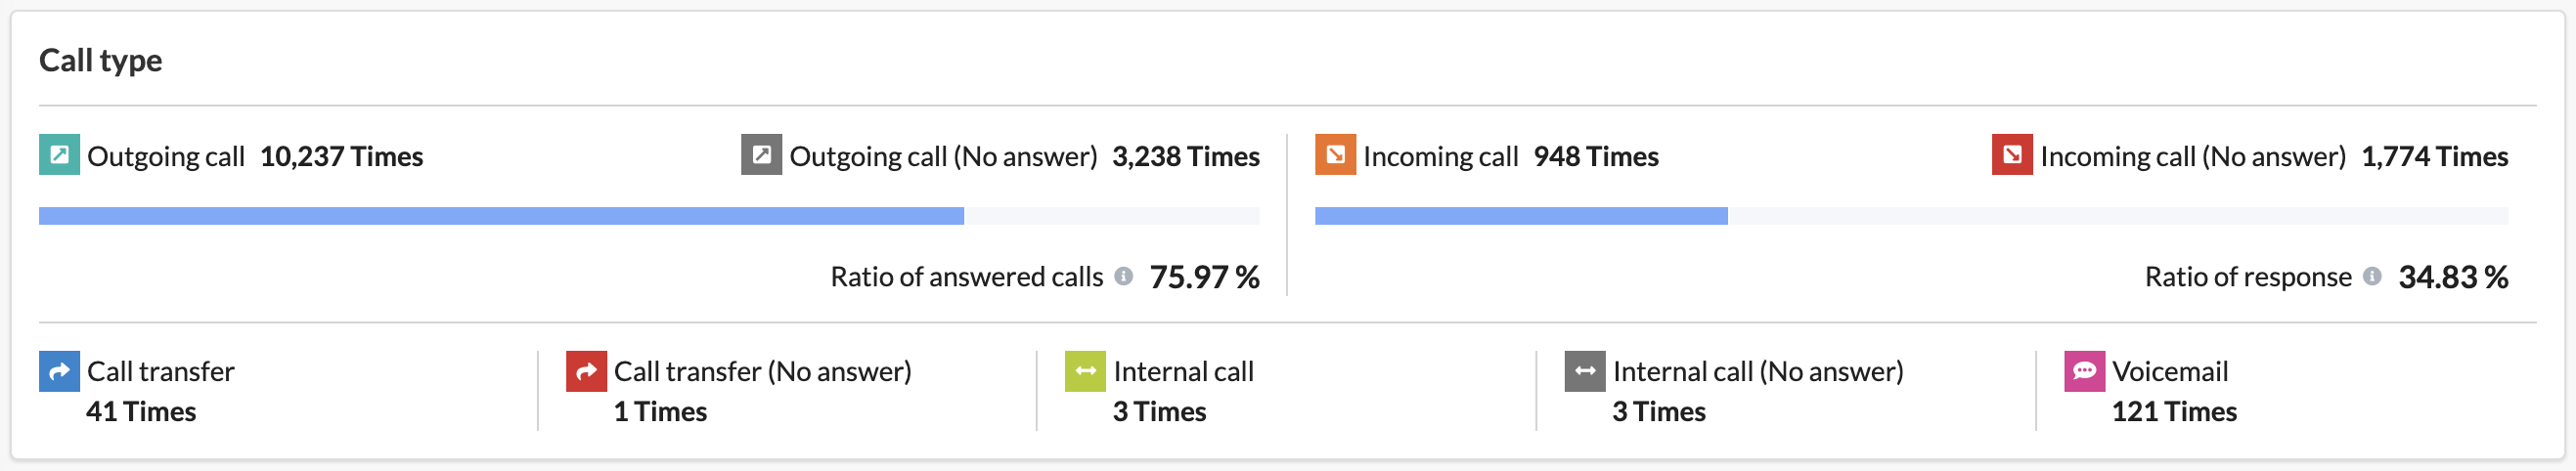Click the Call type heading

coord(100,60)
